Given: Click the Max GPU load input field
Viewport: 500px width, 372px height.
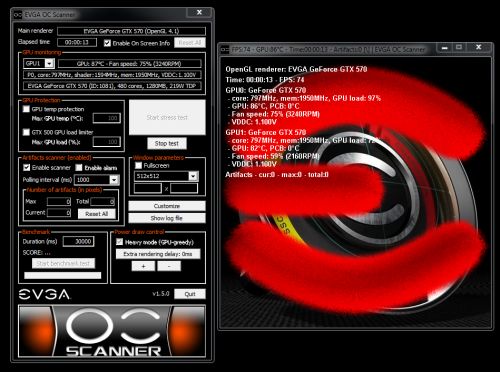Looking at the screenshot, I should (x=107, y=142).
